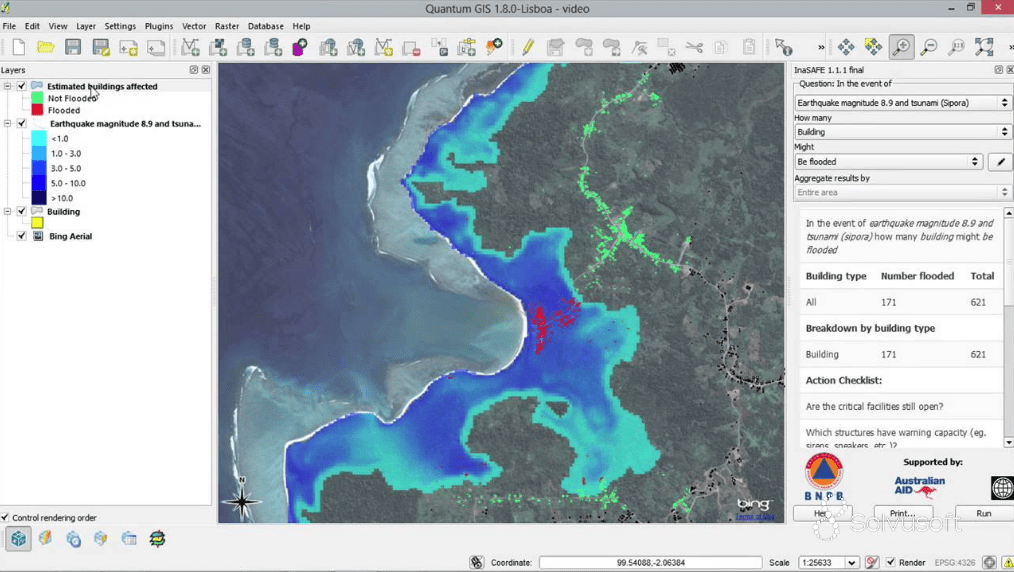Click the InaSAFE results scrollbar down arrow
The image size is (1014, 572).
point(1008,443)
